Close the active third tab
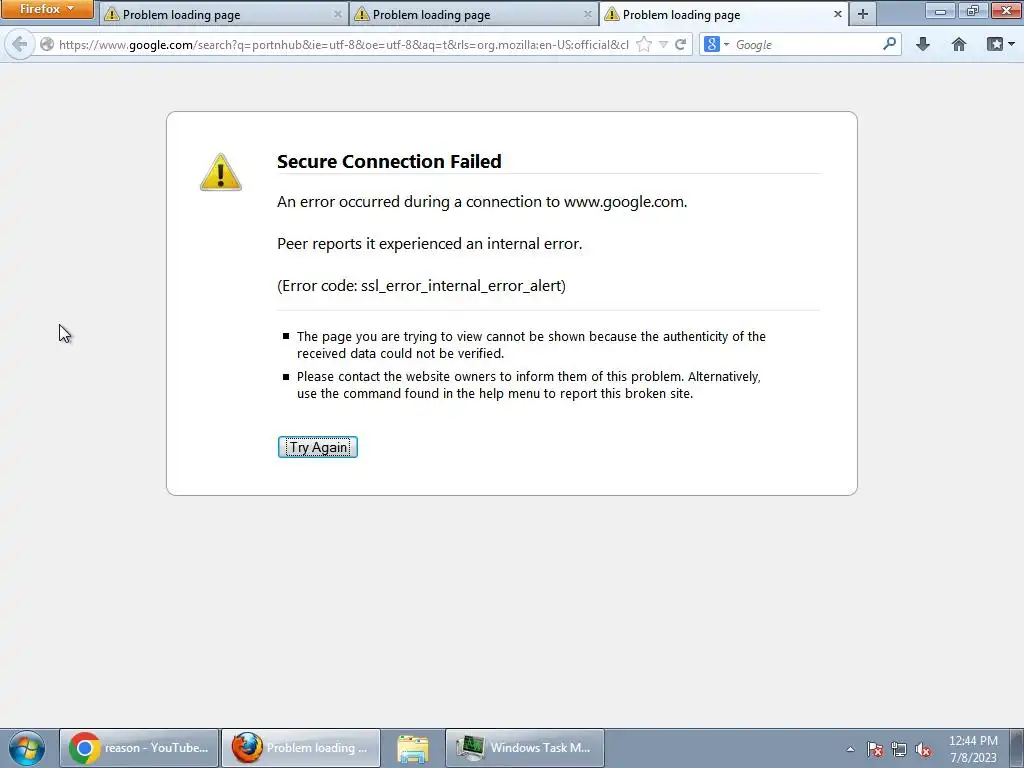The image size is (1024, 768). (x=837, y=14)
